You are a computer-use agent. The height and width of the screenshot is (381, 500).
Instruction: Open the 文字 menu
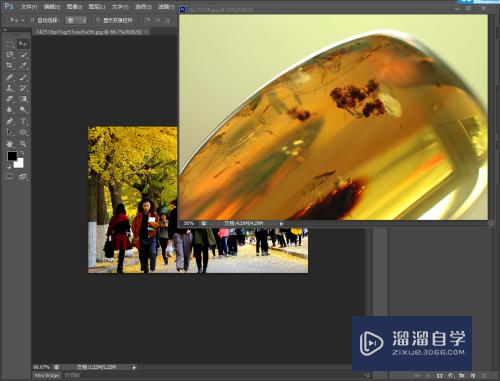(x=120, y=7)
